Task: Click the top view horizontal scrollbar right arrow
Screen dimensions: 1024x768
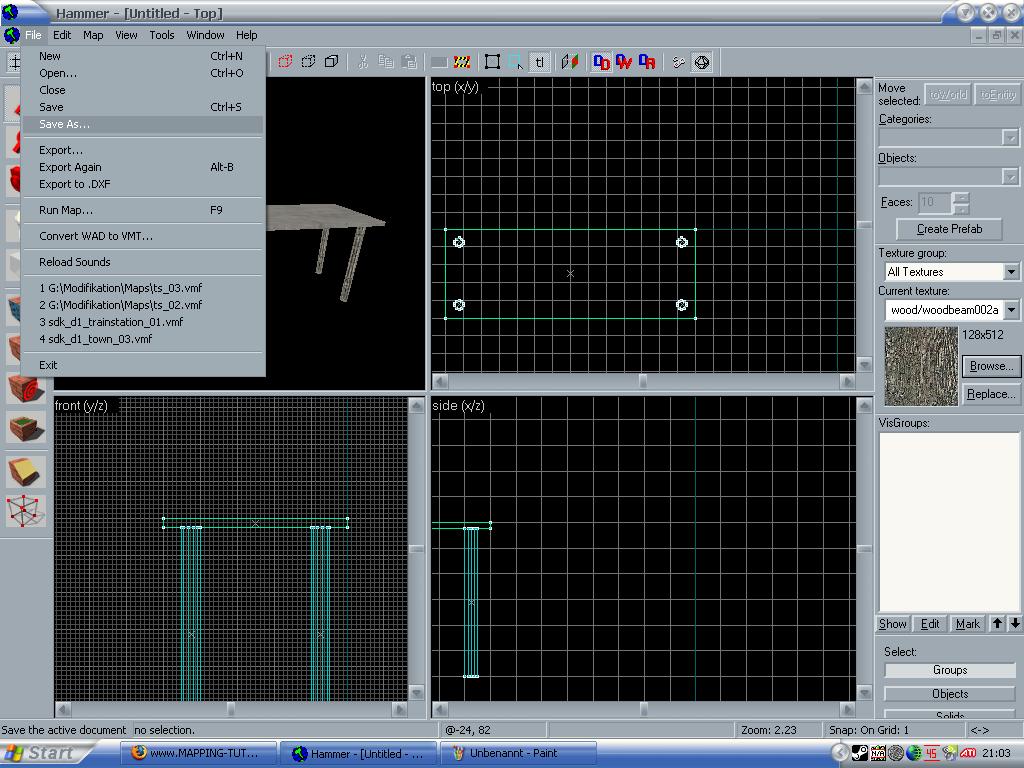Action: [x=848, y=381]
